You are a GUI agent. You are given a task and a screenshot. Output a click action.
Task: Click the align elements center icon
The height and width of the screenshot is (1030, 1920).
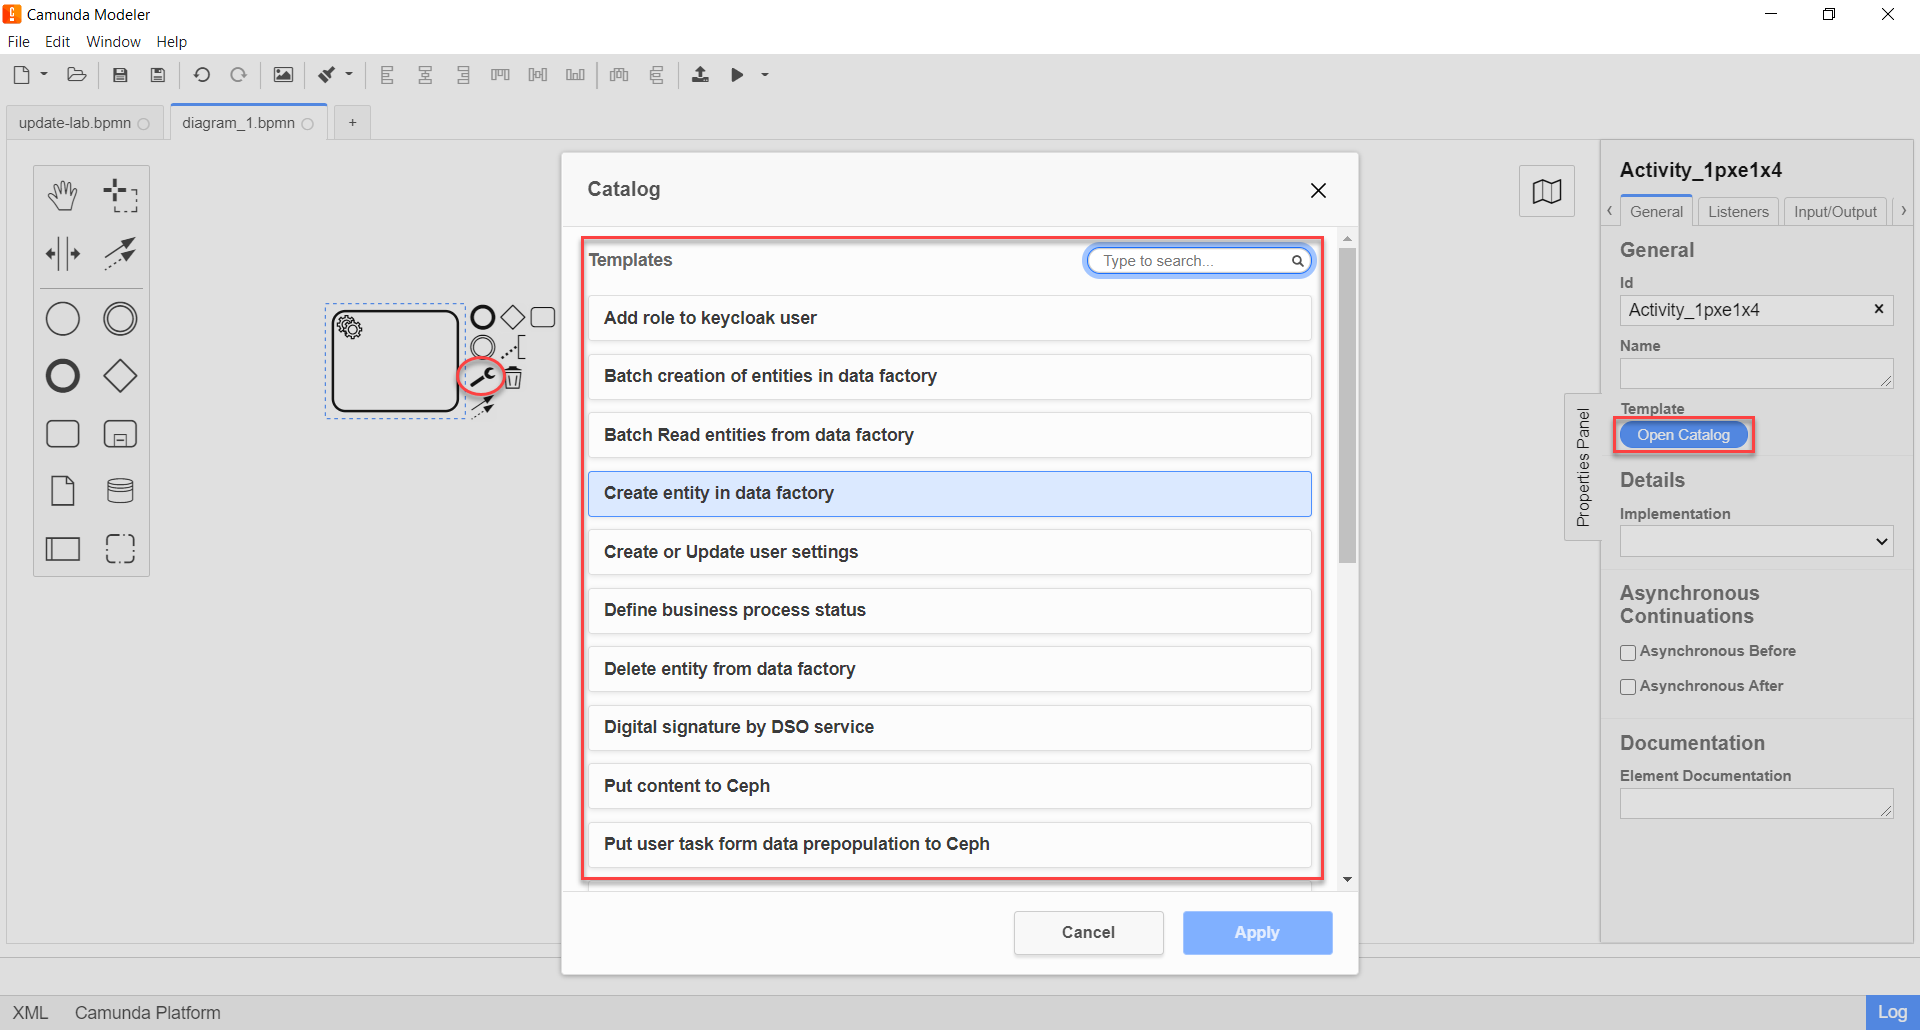(425, 75)
